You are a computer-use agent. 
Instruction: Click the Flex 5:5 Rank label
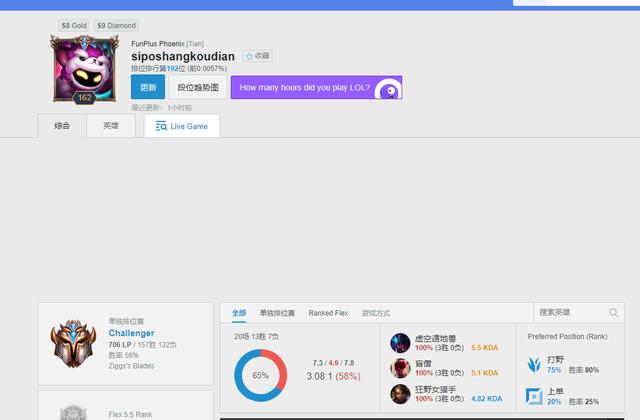coord(130,415)
